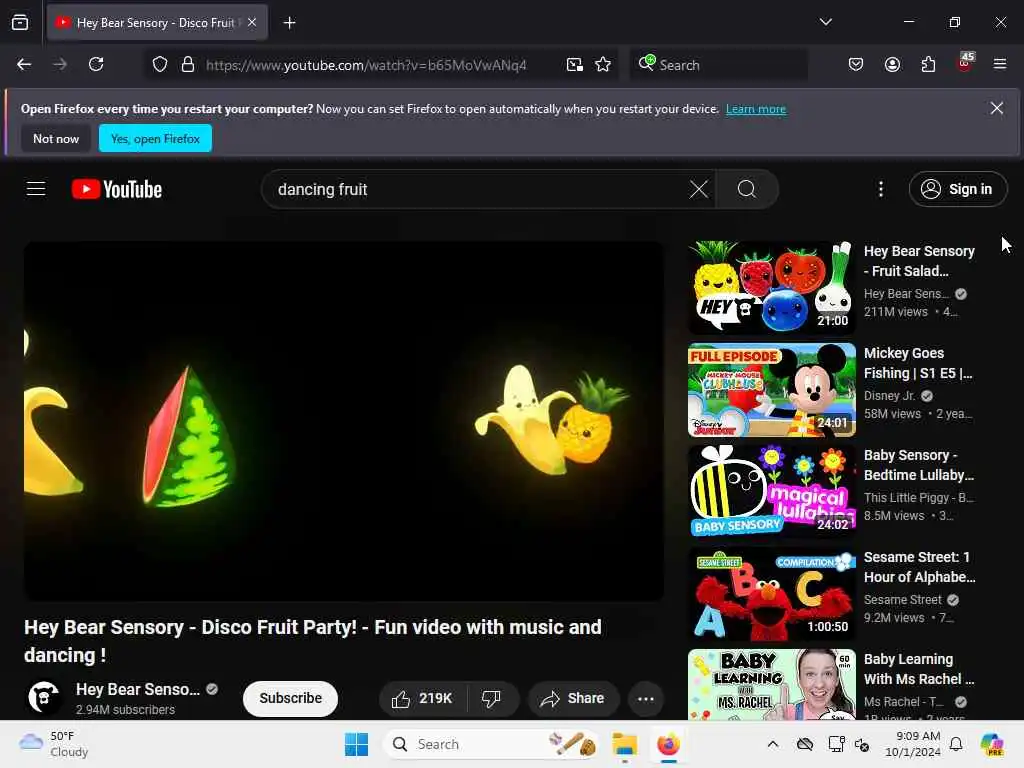1024x768 pixels.
Task: Like the video with the thumbs up icon
Action: pyautogui.click(x=423, y=699)
